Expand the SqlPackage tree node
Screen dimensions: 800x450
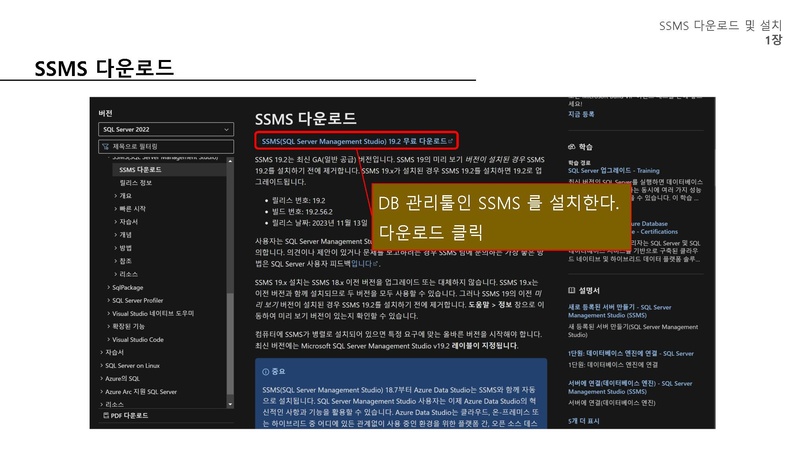(x=109, y=287)
